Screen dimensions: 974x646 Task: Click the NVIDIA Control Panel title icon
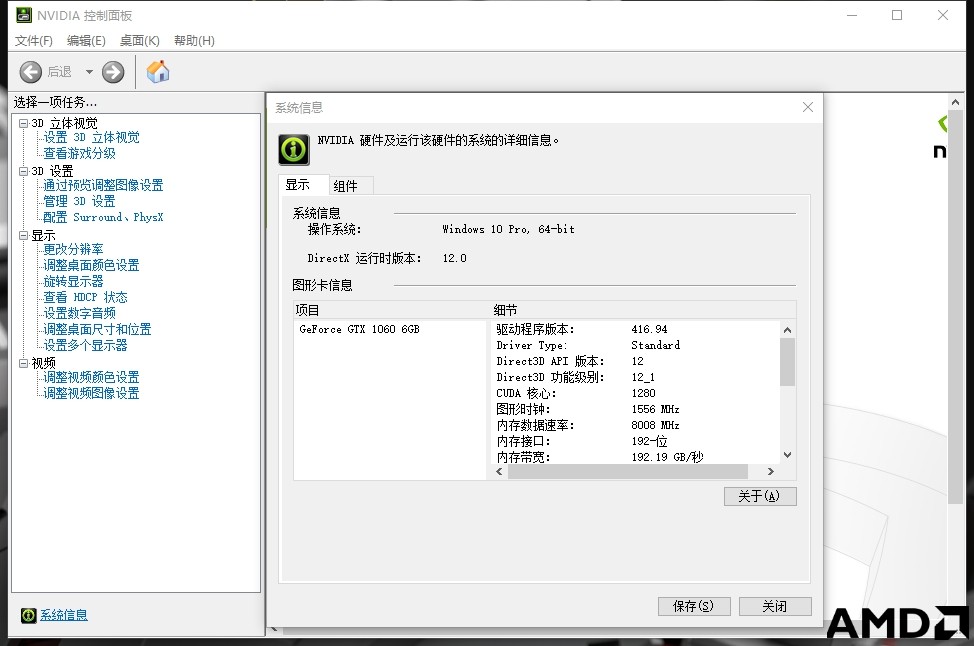(24, 15)
